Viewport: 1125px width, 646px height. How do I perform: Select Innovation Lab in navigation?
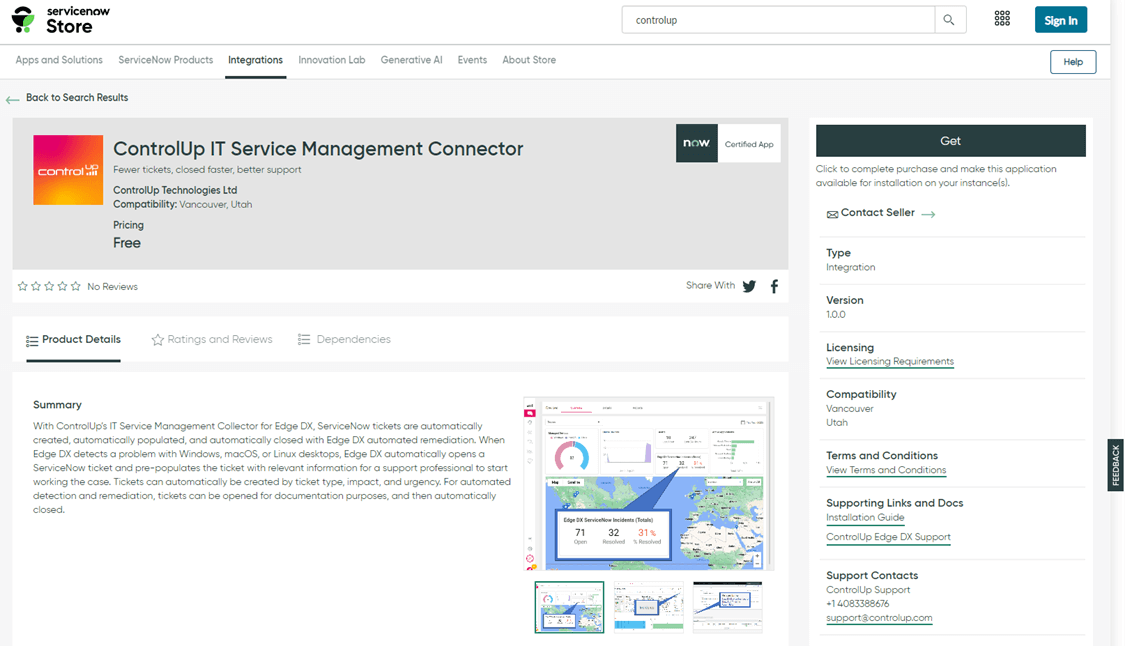[x=331, y=60]
